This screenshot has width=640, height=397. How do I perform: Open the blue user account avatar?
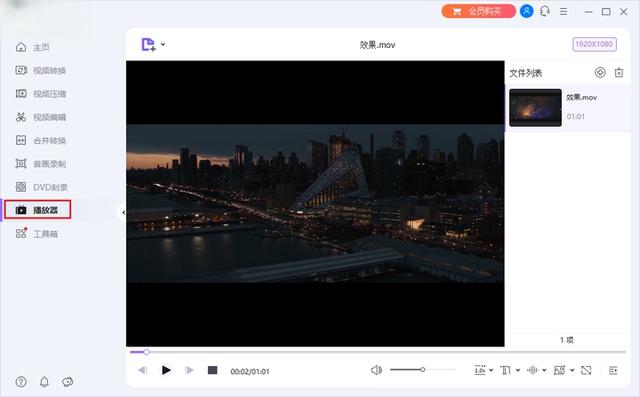pos(527,11)
